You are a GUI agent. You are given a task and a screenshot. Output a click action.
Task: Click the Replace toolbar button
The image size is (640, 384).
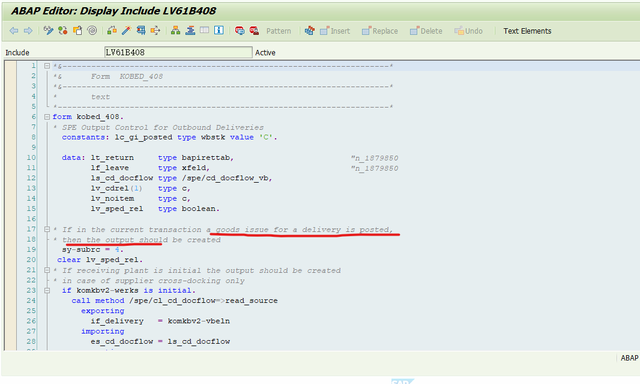point(380,31)
